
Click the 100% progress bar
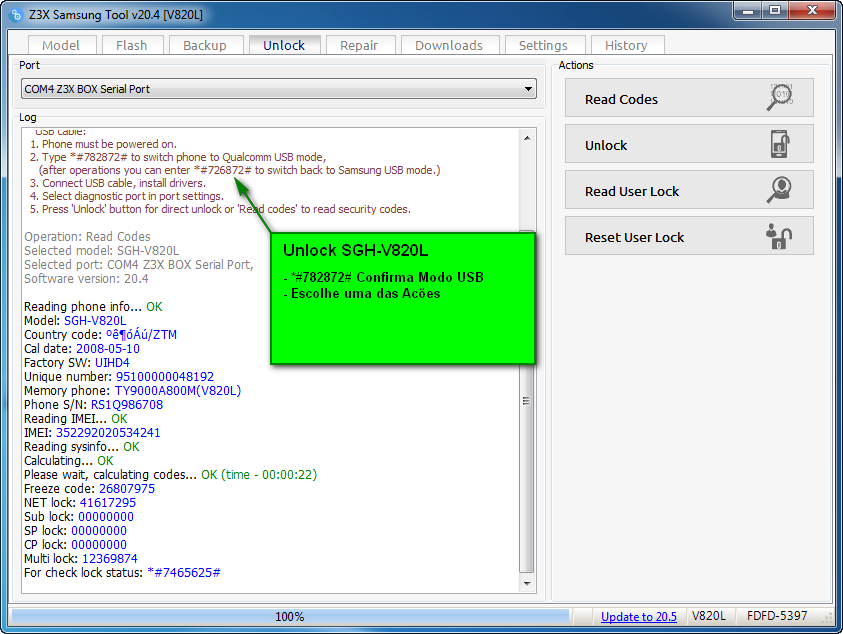pyautogui.click(x=290, y=616)
